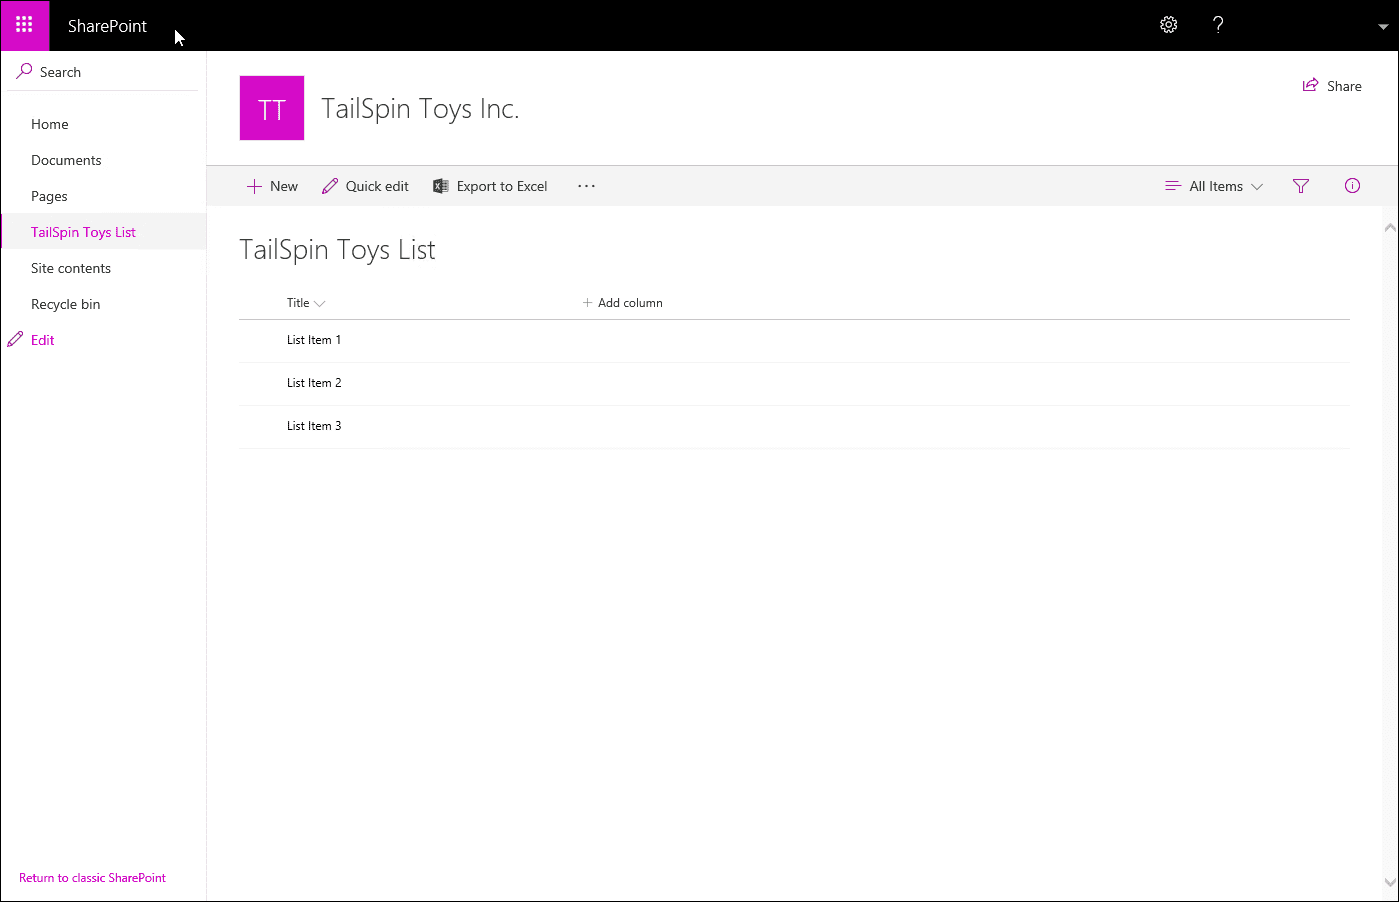Screen dimensions: 1399x902
Task: Open the Help panel
Action: (x=1219, y=25)
